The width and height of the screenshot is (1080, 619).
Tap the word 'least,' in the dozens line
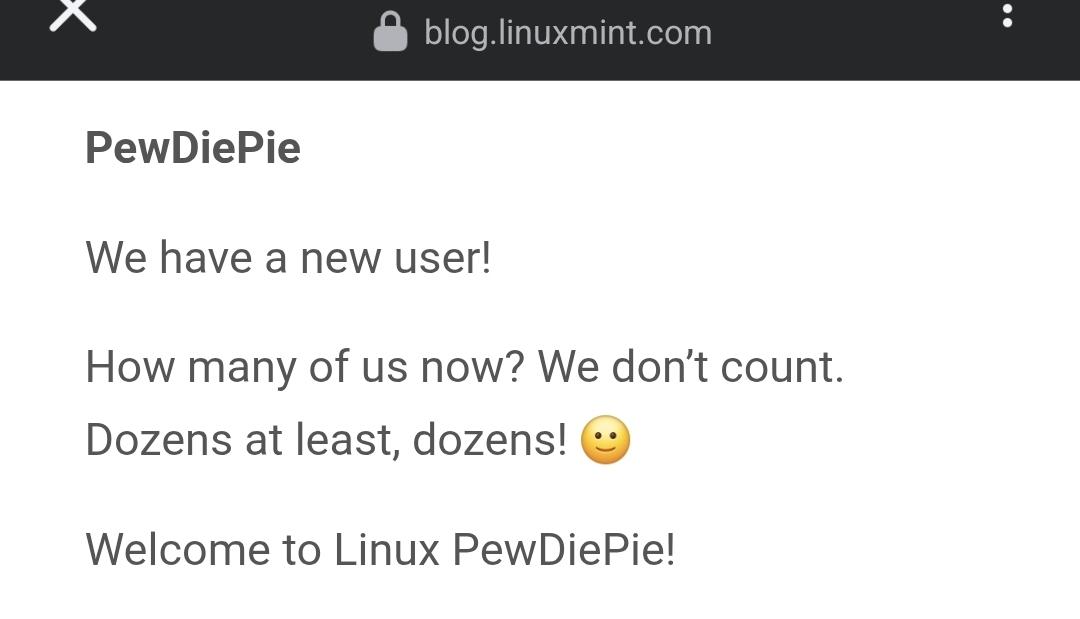pyautogui.click(x=348, y=441)
